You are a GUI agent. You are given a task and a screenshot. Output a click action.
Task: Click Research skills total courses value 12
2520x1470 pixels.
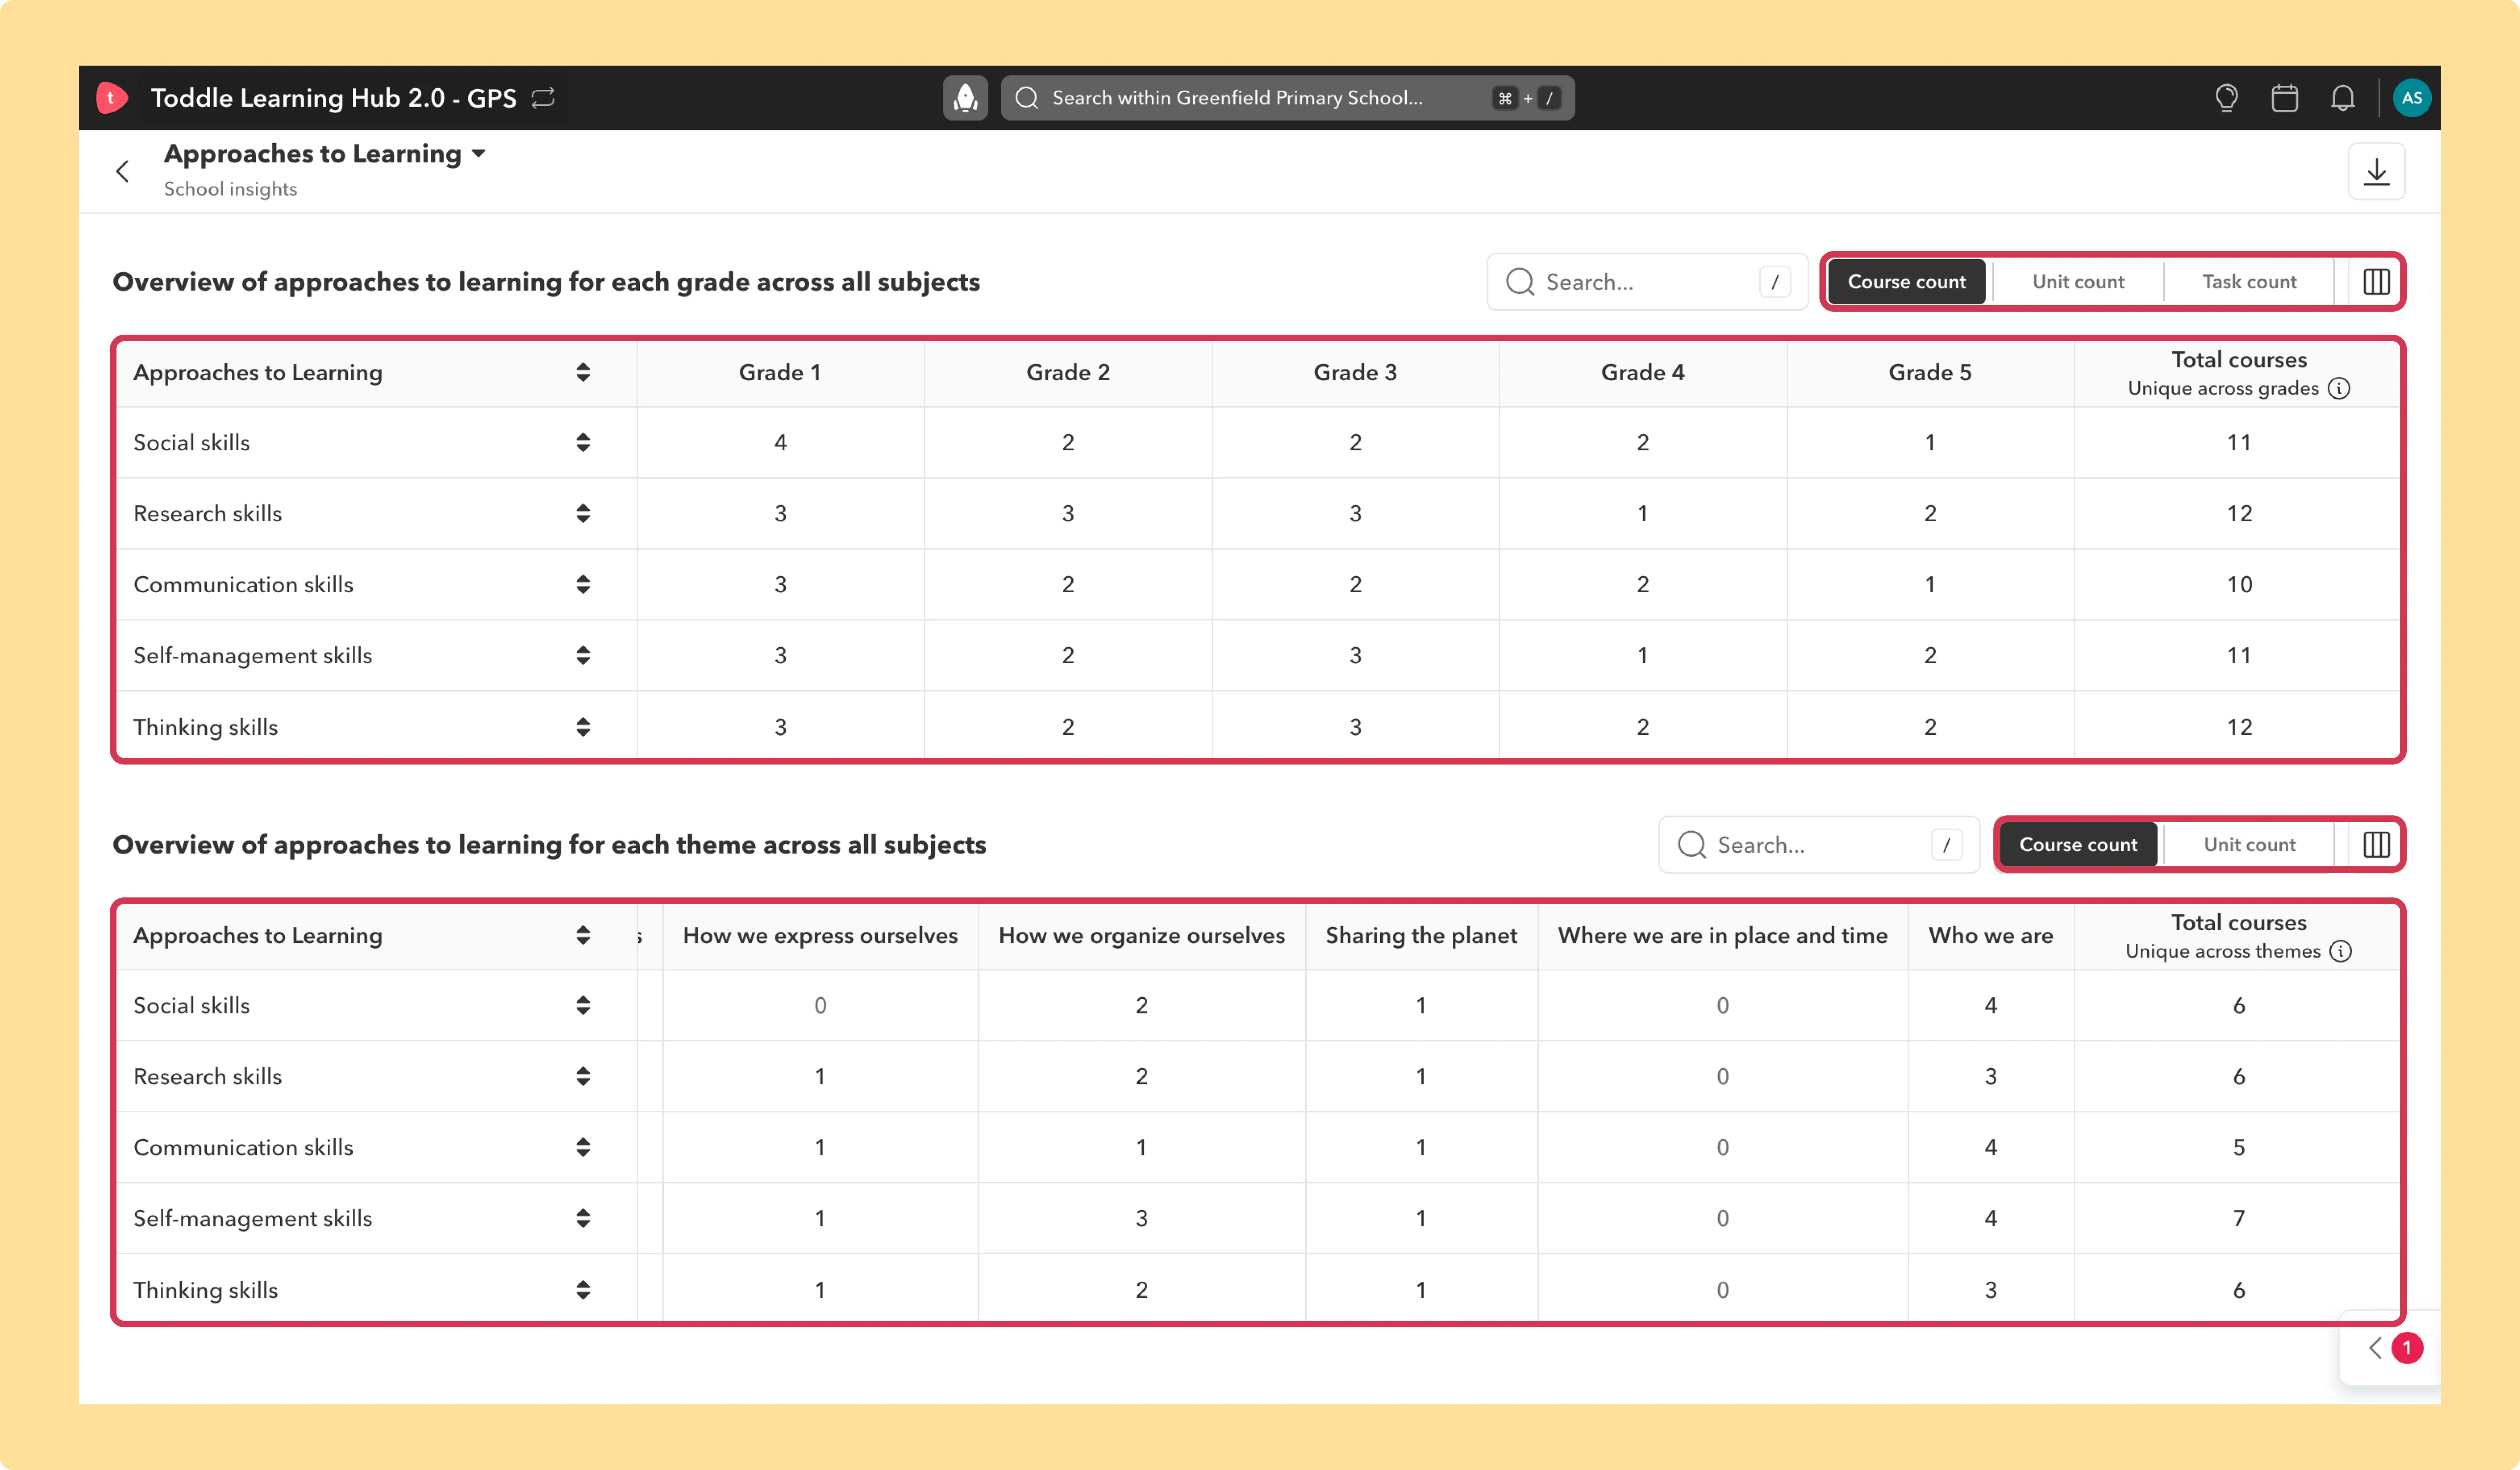(2239, 513)
